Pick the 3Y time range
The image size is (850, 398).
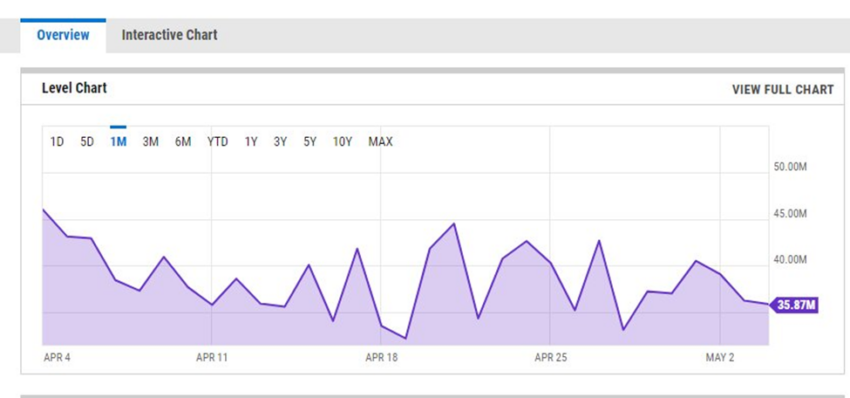[280, 142]
